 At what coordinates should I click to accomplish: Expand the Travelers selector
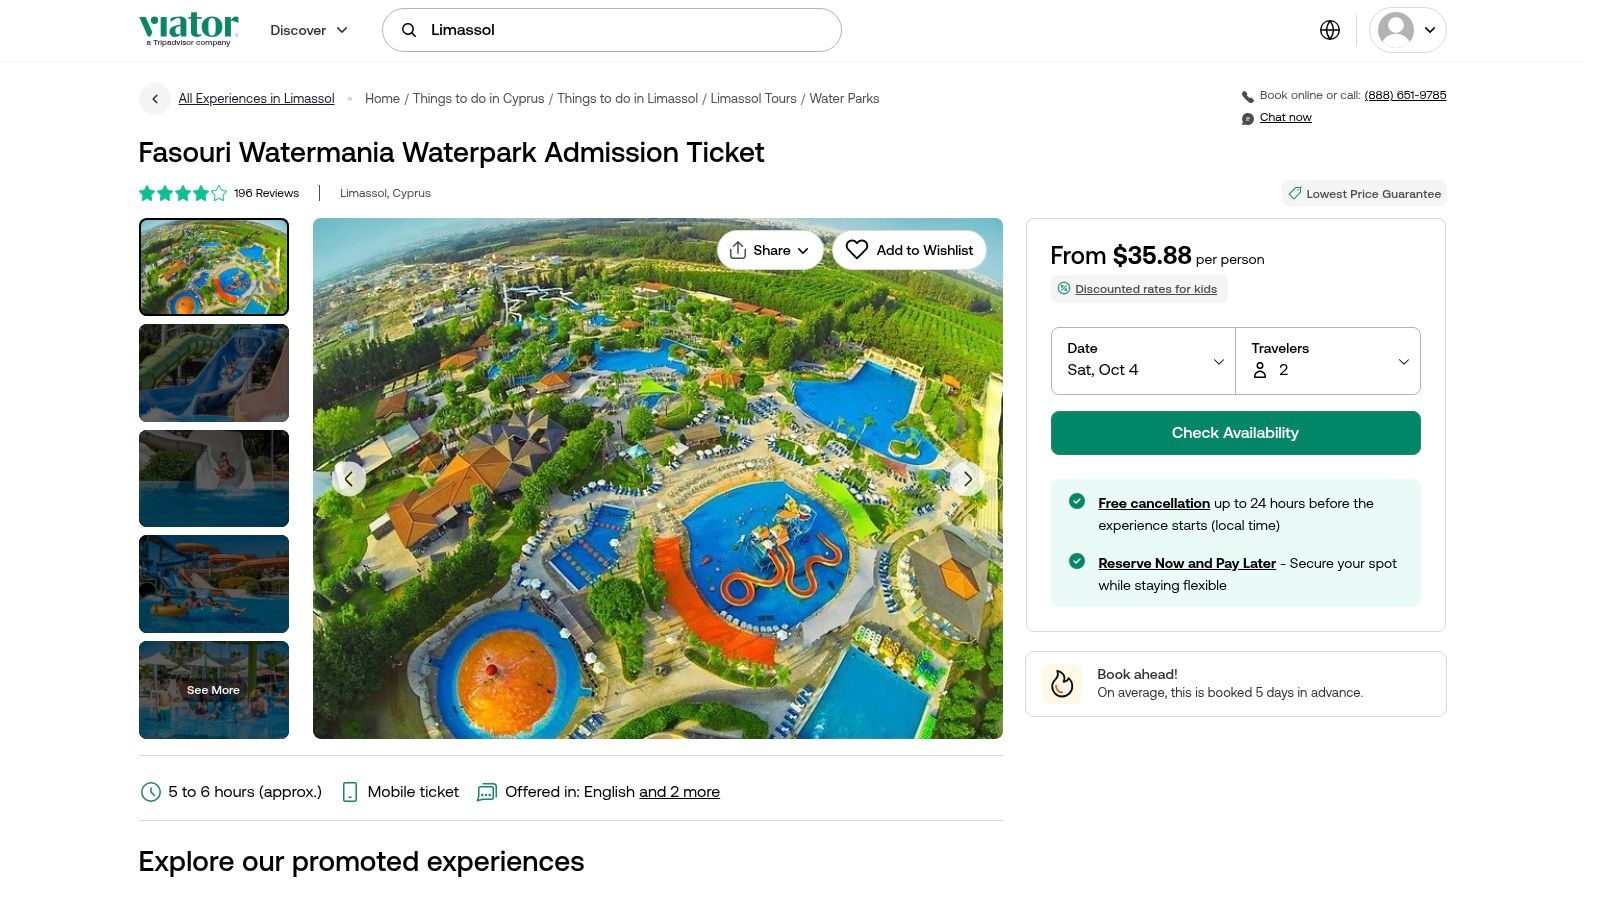point(1328,360)
